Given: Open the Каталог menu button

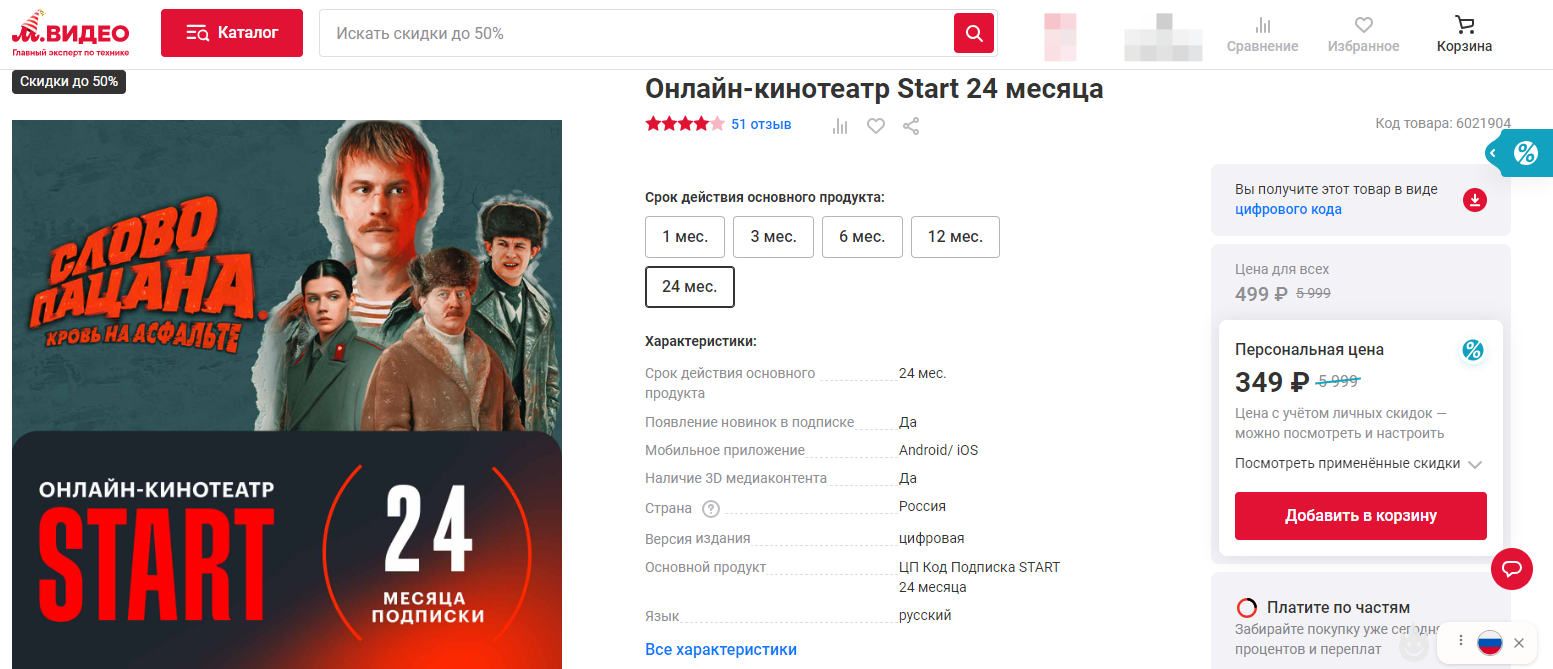Looking at the screenshot, I should tap(232, 33).
